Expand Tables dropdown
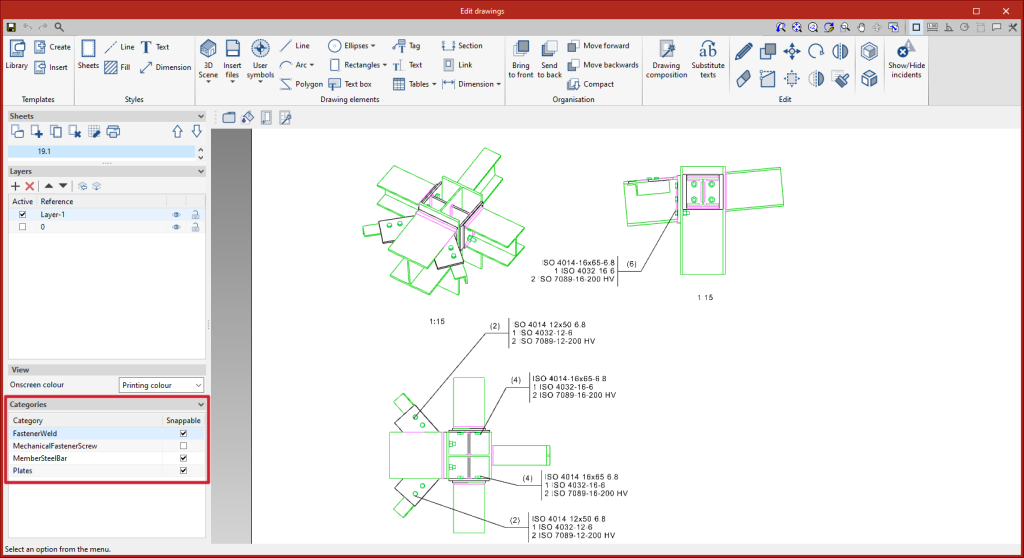Viewport: 1024px width, 558px height. click(434, 84)
